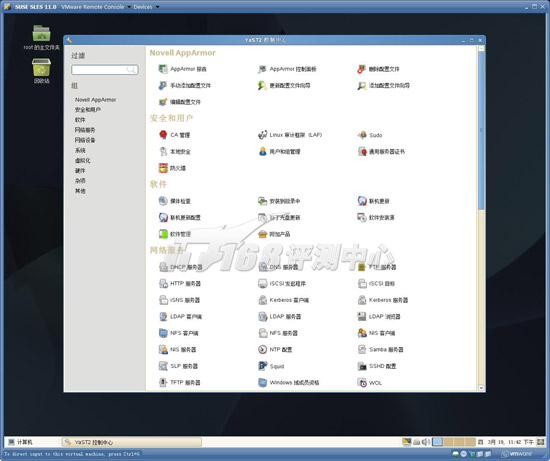Open the 本地安全 module

point(175,152)
